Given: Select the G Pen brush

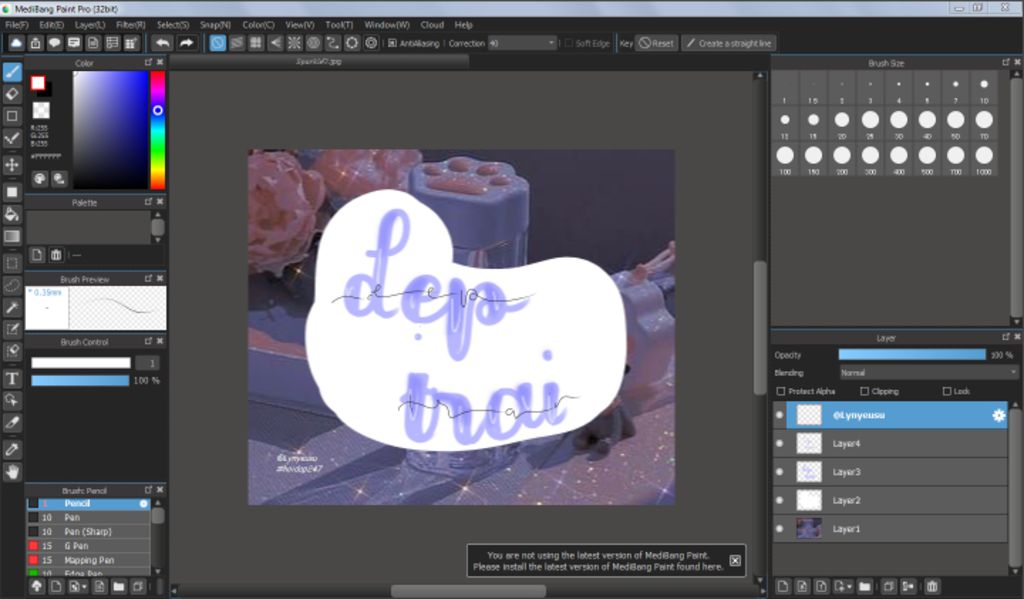Looking at the screenshot, I should click(x=88, y=546).
